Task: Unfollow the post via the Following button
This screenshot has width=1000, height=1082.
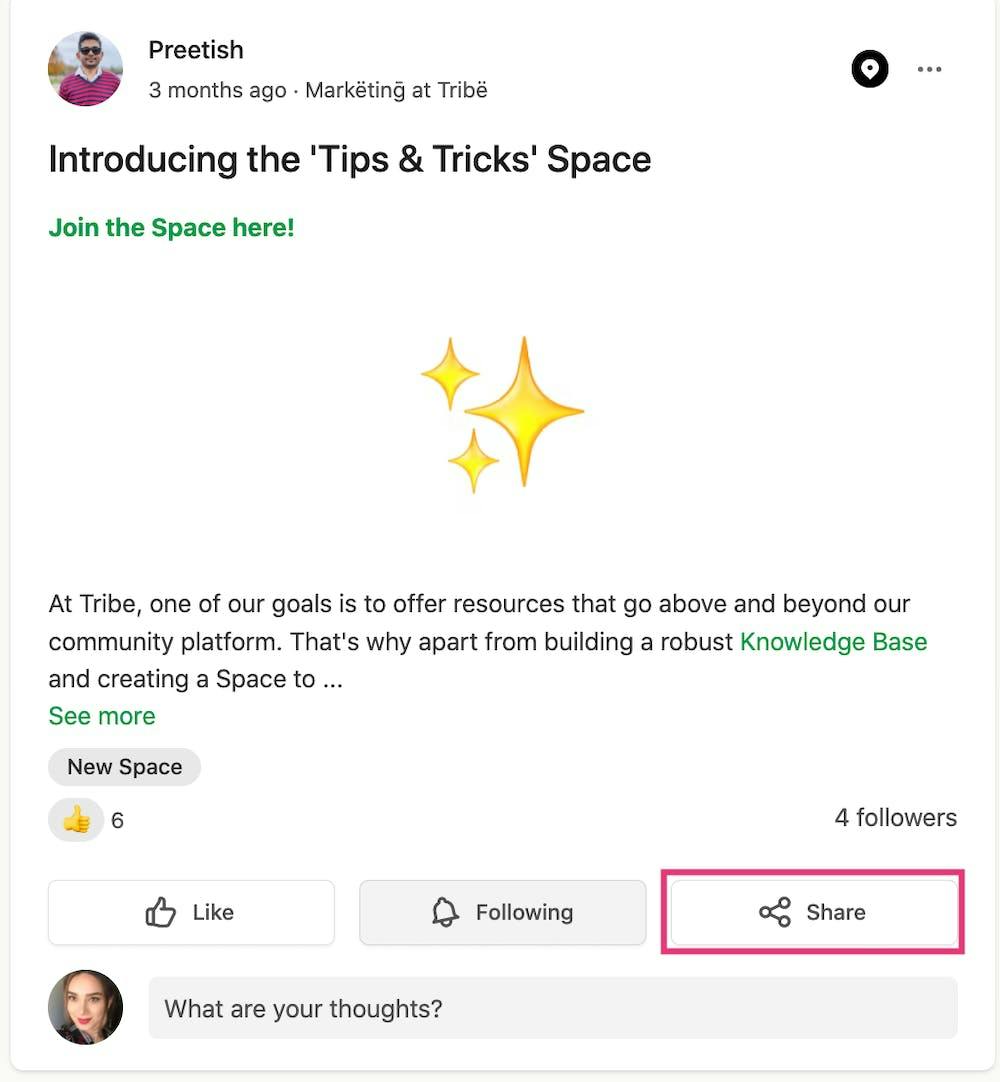Action: click(502, 912)
